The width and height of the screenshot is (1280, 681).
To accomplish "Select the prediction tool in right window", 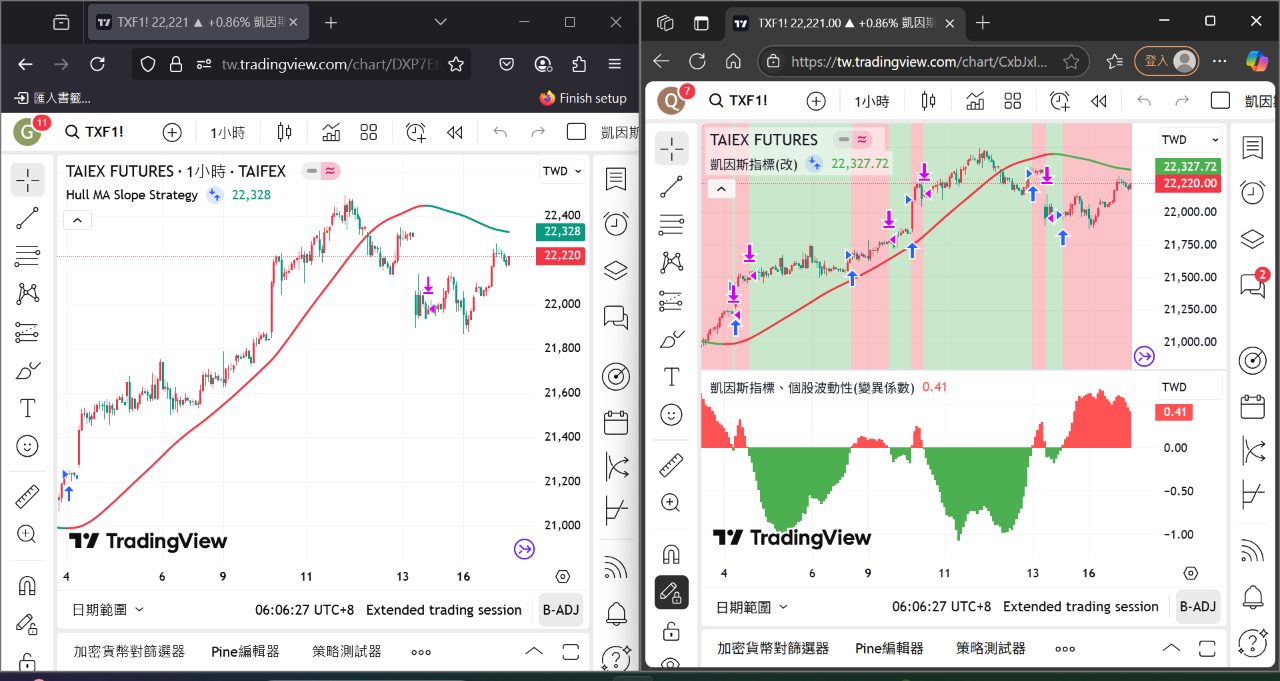I will [x=672, y=301].
